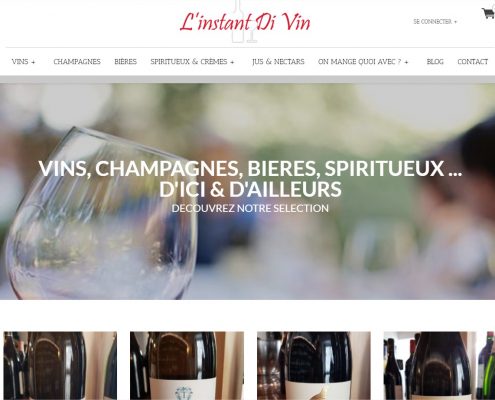Open the VINS menu label
Screen dimensions: 495x400
click(x=20, y=62)
